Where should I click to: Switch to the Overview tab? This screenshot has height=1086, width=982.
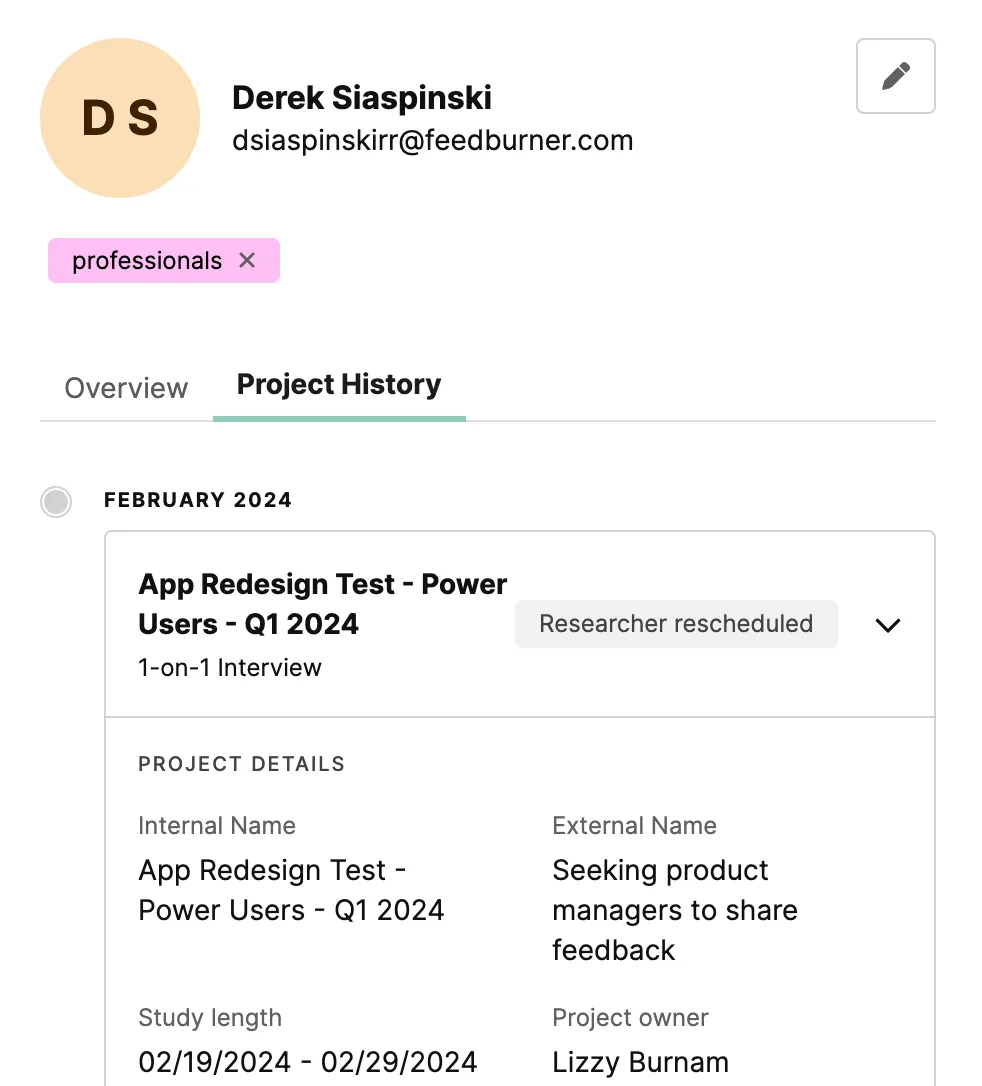click(126, 388)
